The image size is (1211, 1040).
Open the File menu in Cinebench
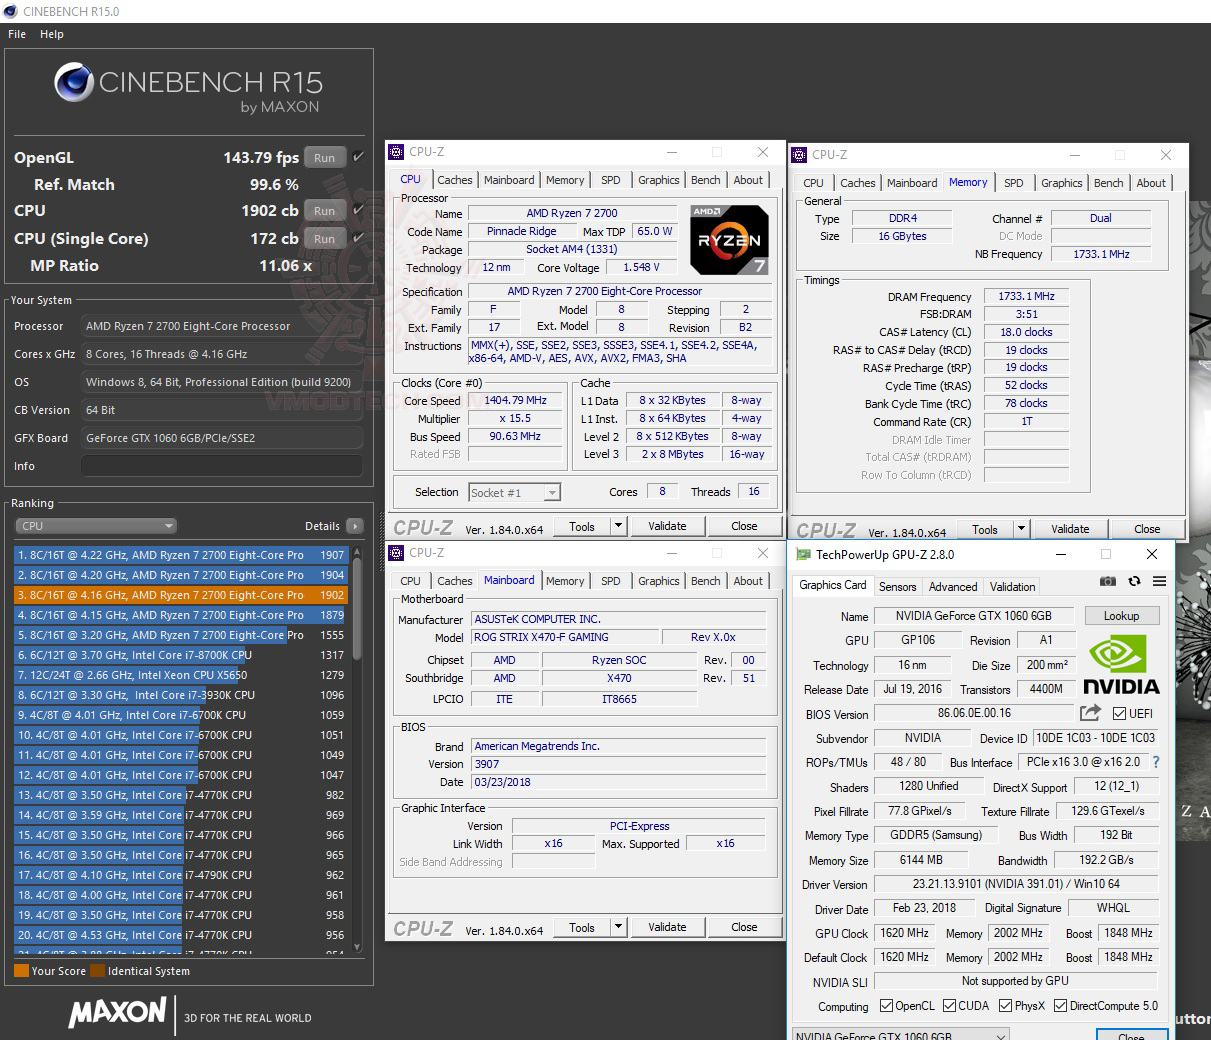(16, 33)
